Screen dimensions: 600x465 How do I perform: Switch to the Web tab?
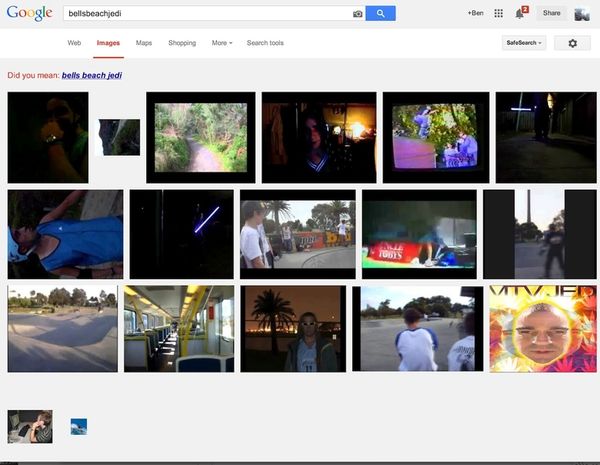tap(74, 43)
